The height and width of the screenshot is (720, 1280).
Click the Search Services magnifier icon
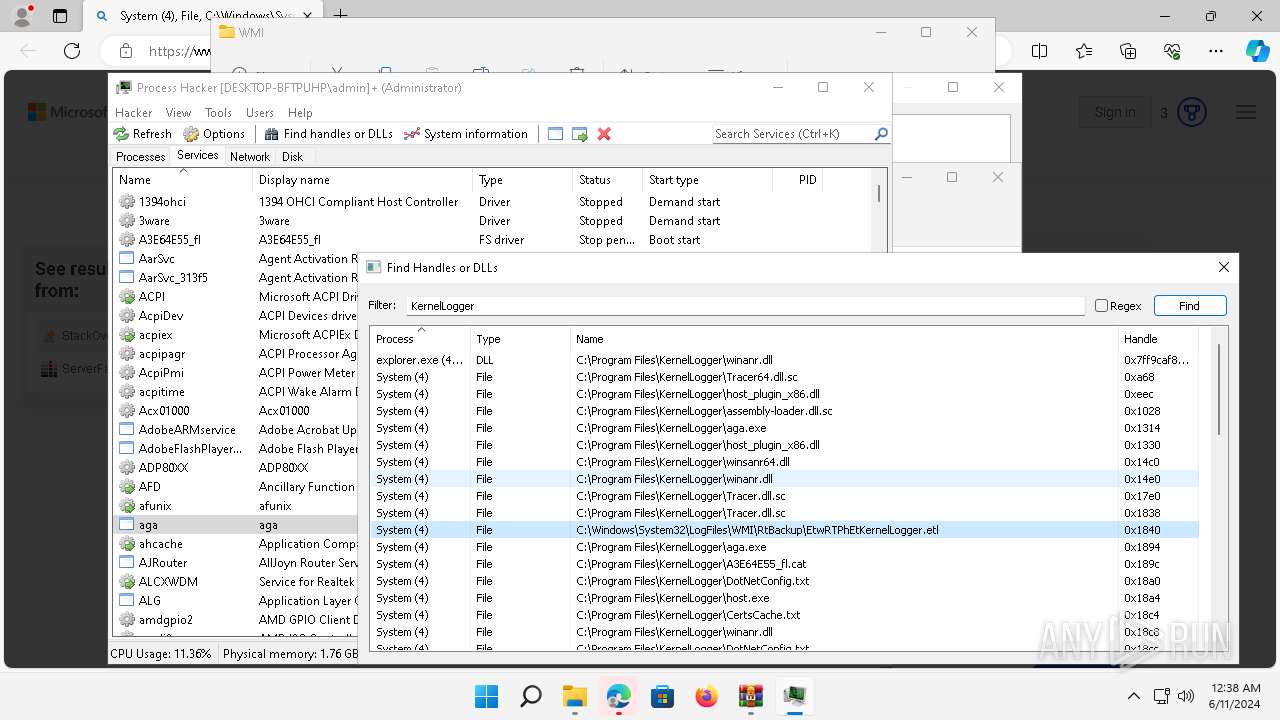881,134
